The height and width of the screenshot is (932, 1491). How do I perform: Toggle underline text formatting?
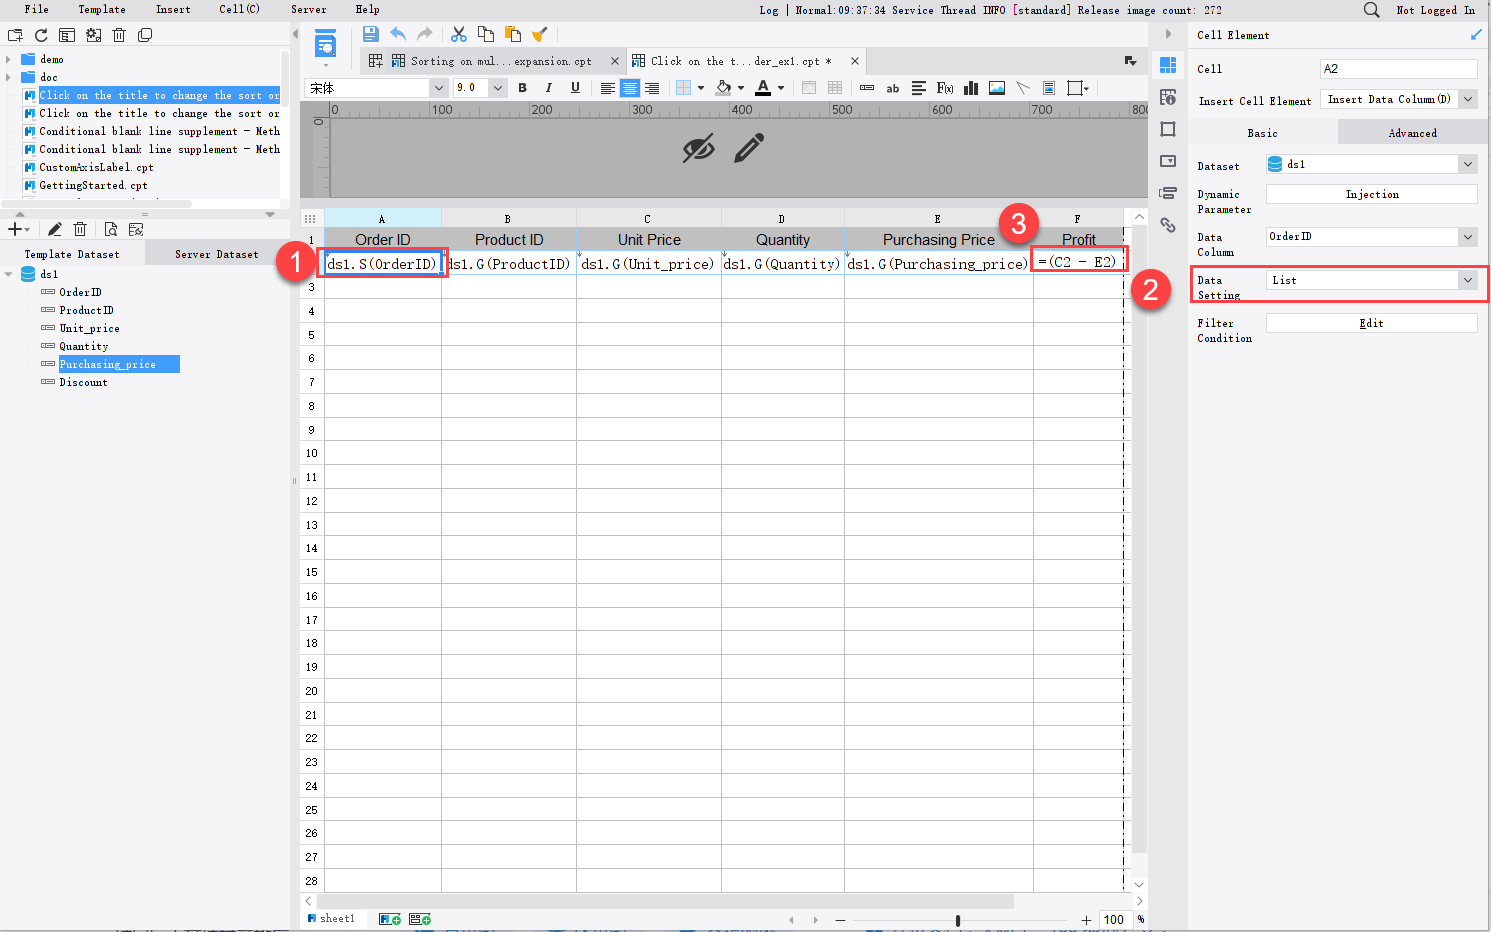pyautogui.click(x=575, y=88)
